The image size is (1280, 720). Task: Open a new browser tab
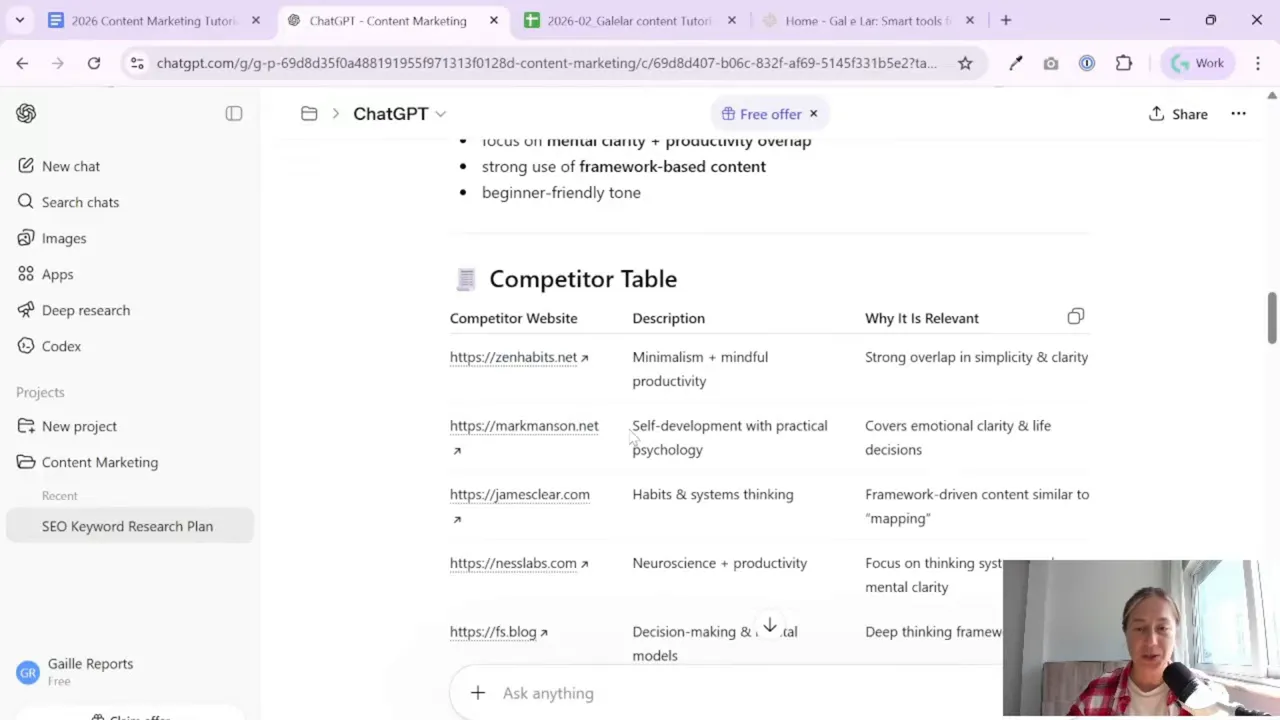point(1006,20)
